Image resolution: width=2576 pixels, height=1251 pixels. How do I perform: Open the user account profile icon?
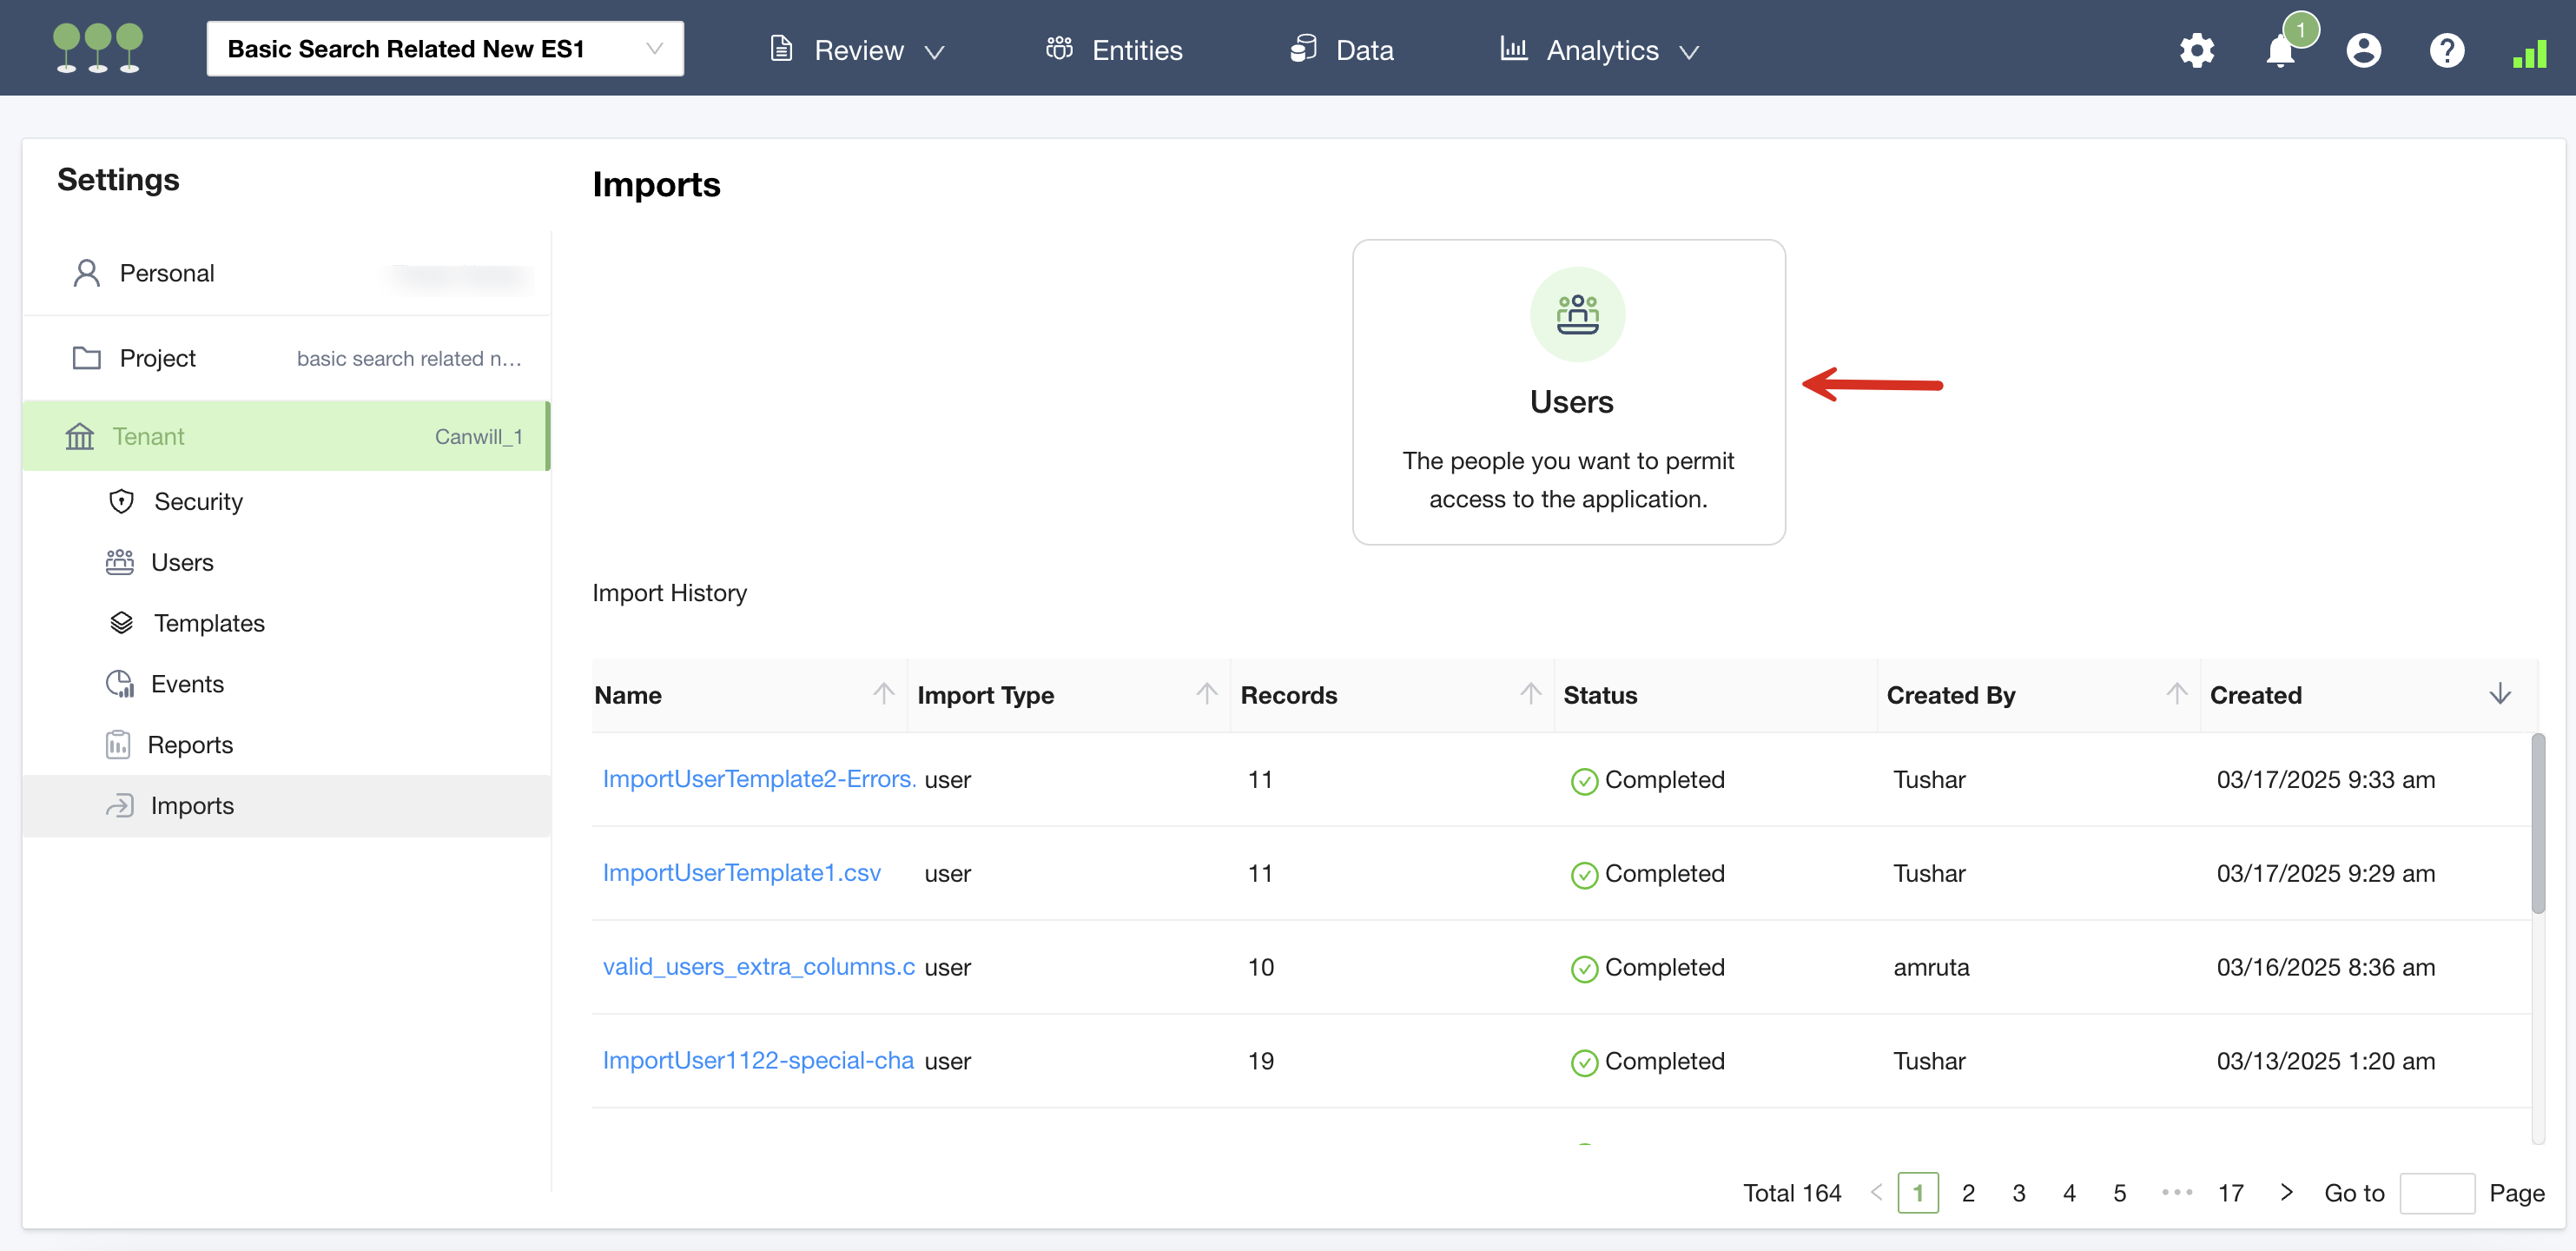pos(2363,50)
